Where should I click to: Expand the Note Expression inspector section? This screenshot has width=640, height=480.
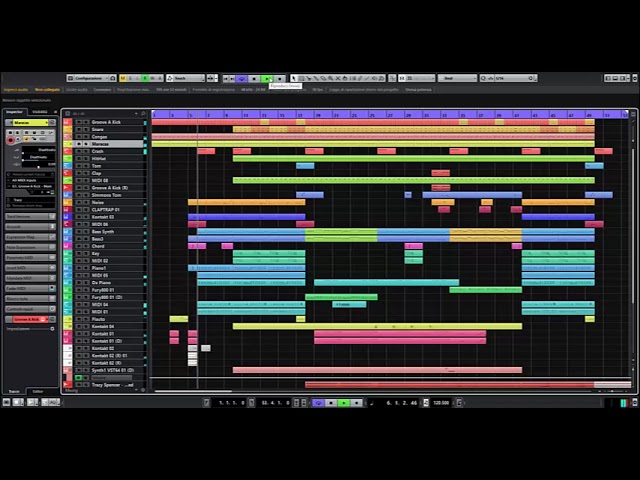(x=30, y=247)
